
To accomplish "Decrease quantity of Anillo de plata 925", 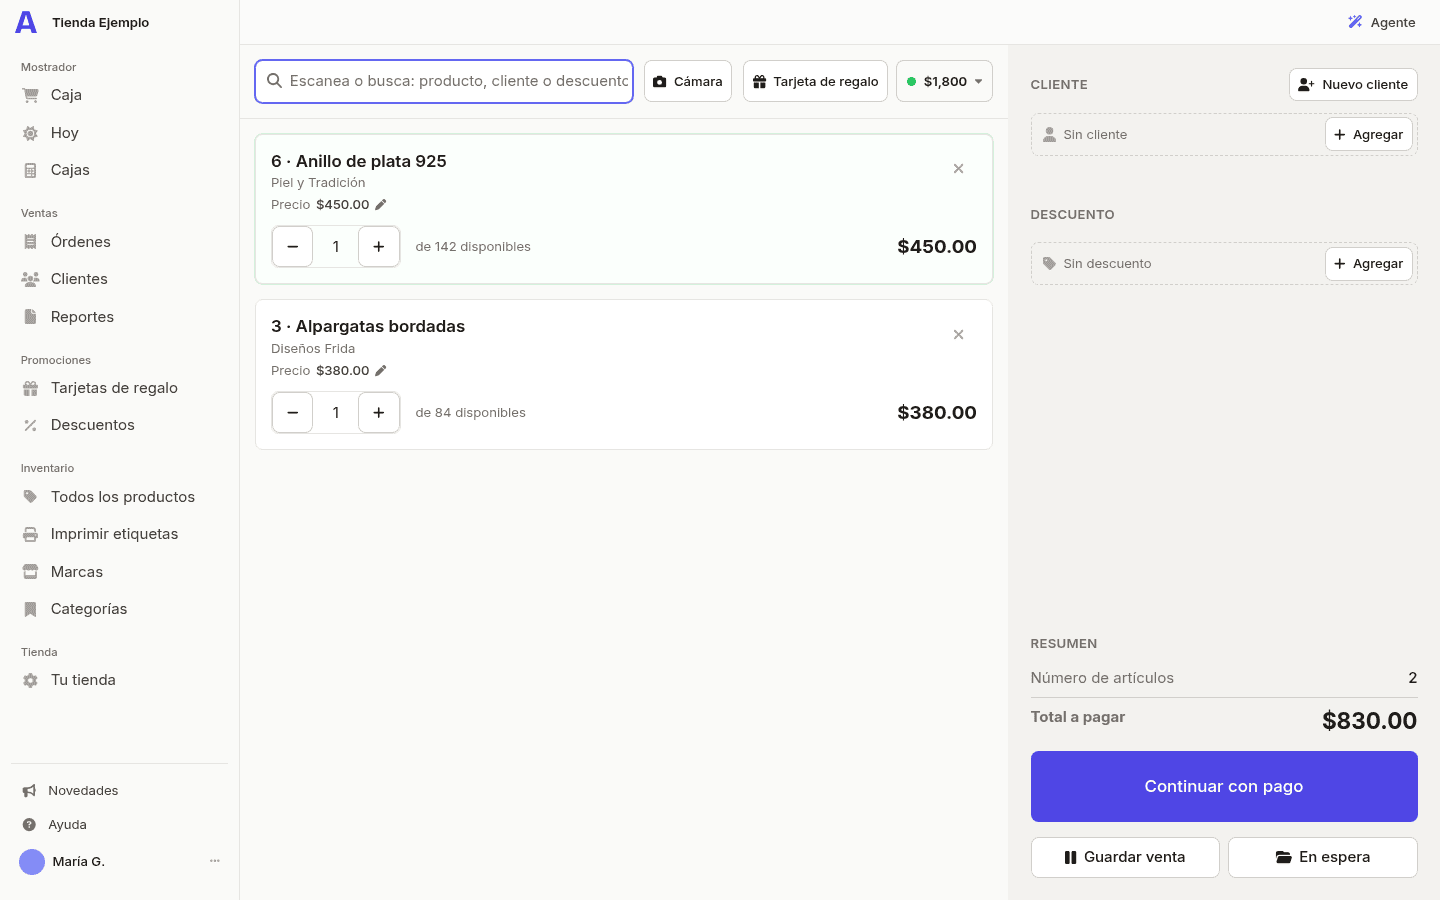I will pyautogui.click(x=292, y=247).
